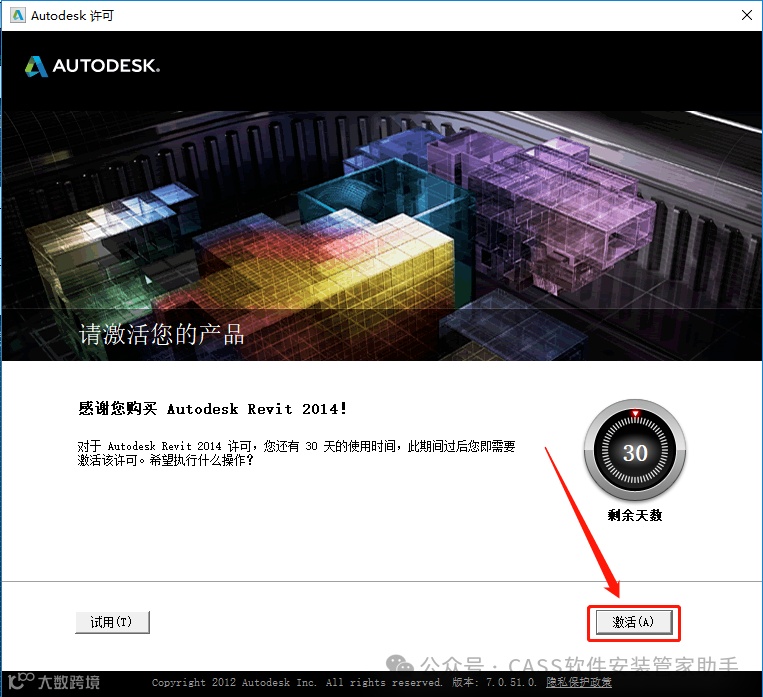Screen dimensions: 763x697
Task: Click the AUTODESK wordmark text
Action: click(106, 66)
